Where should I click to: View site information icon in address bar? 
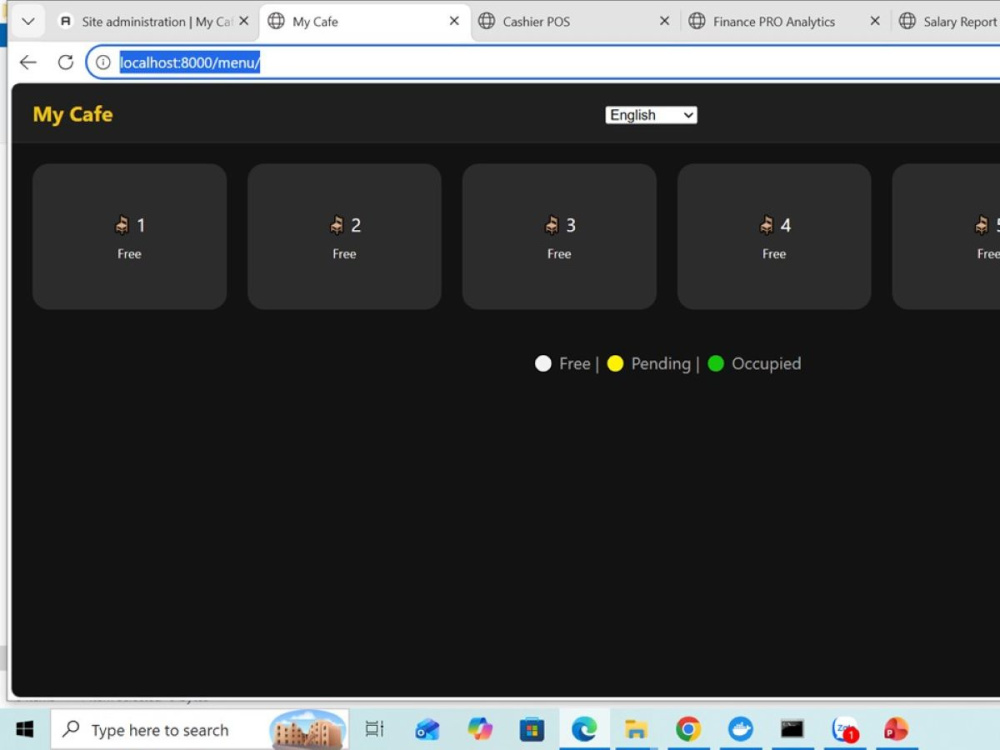tap(103, 62)
